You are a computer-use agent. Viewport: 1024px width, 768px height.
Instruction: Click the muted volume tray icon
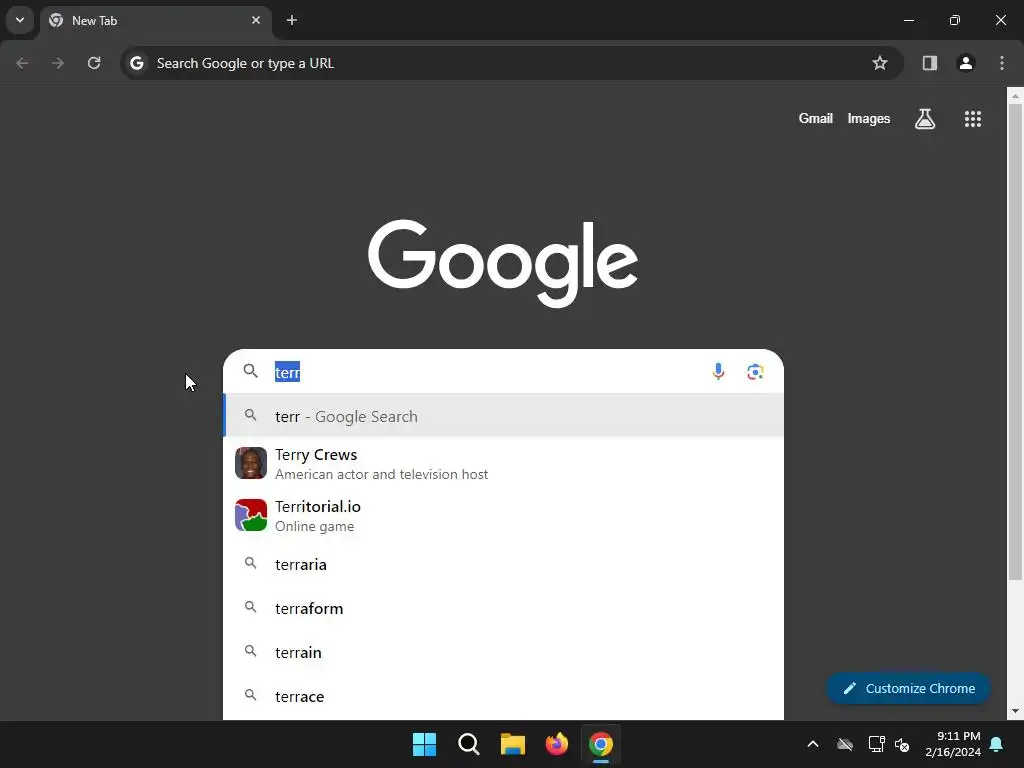point(903,744)
